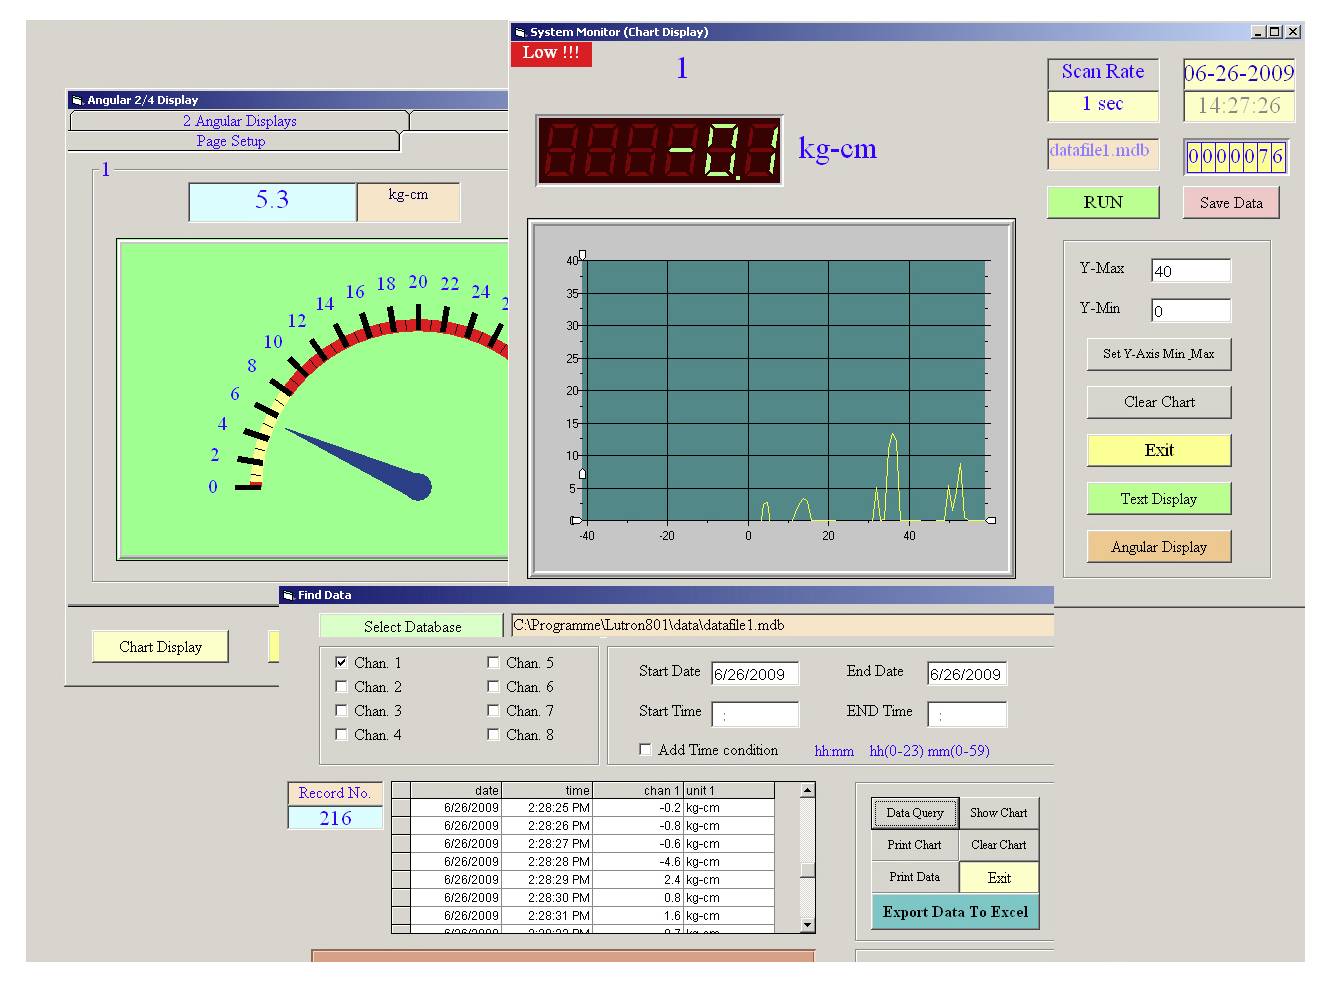Click the 1 sec scan rate value
Image resolution: width=1331 pixels, height=981 pixels.
coord(1103,105)
